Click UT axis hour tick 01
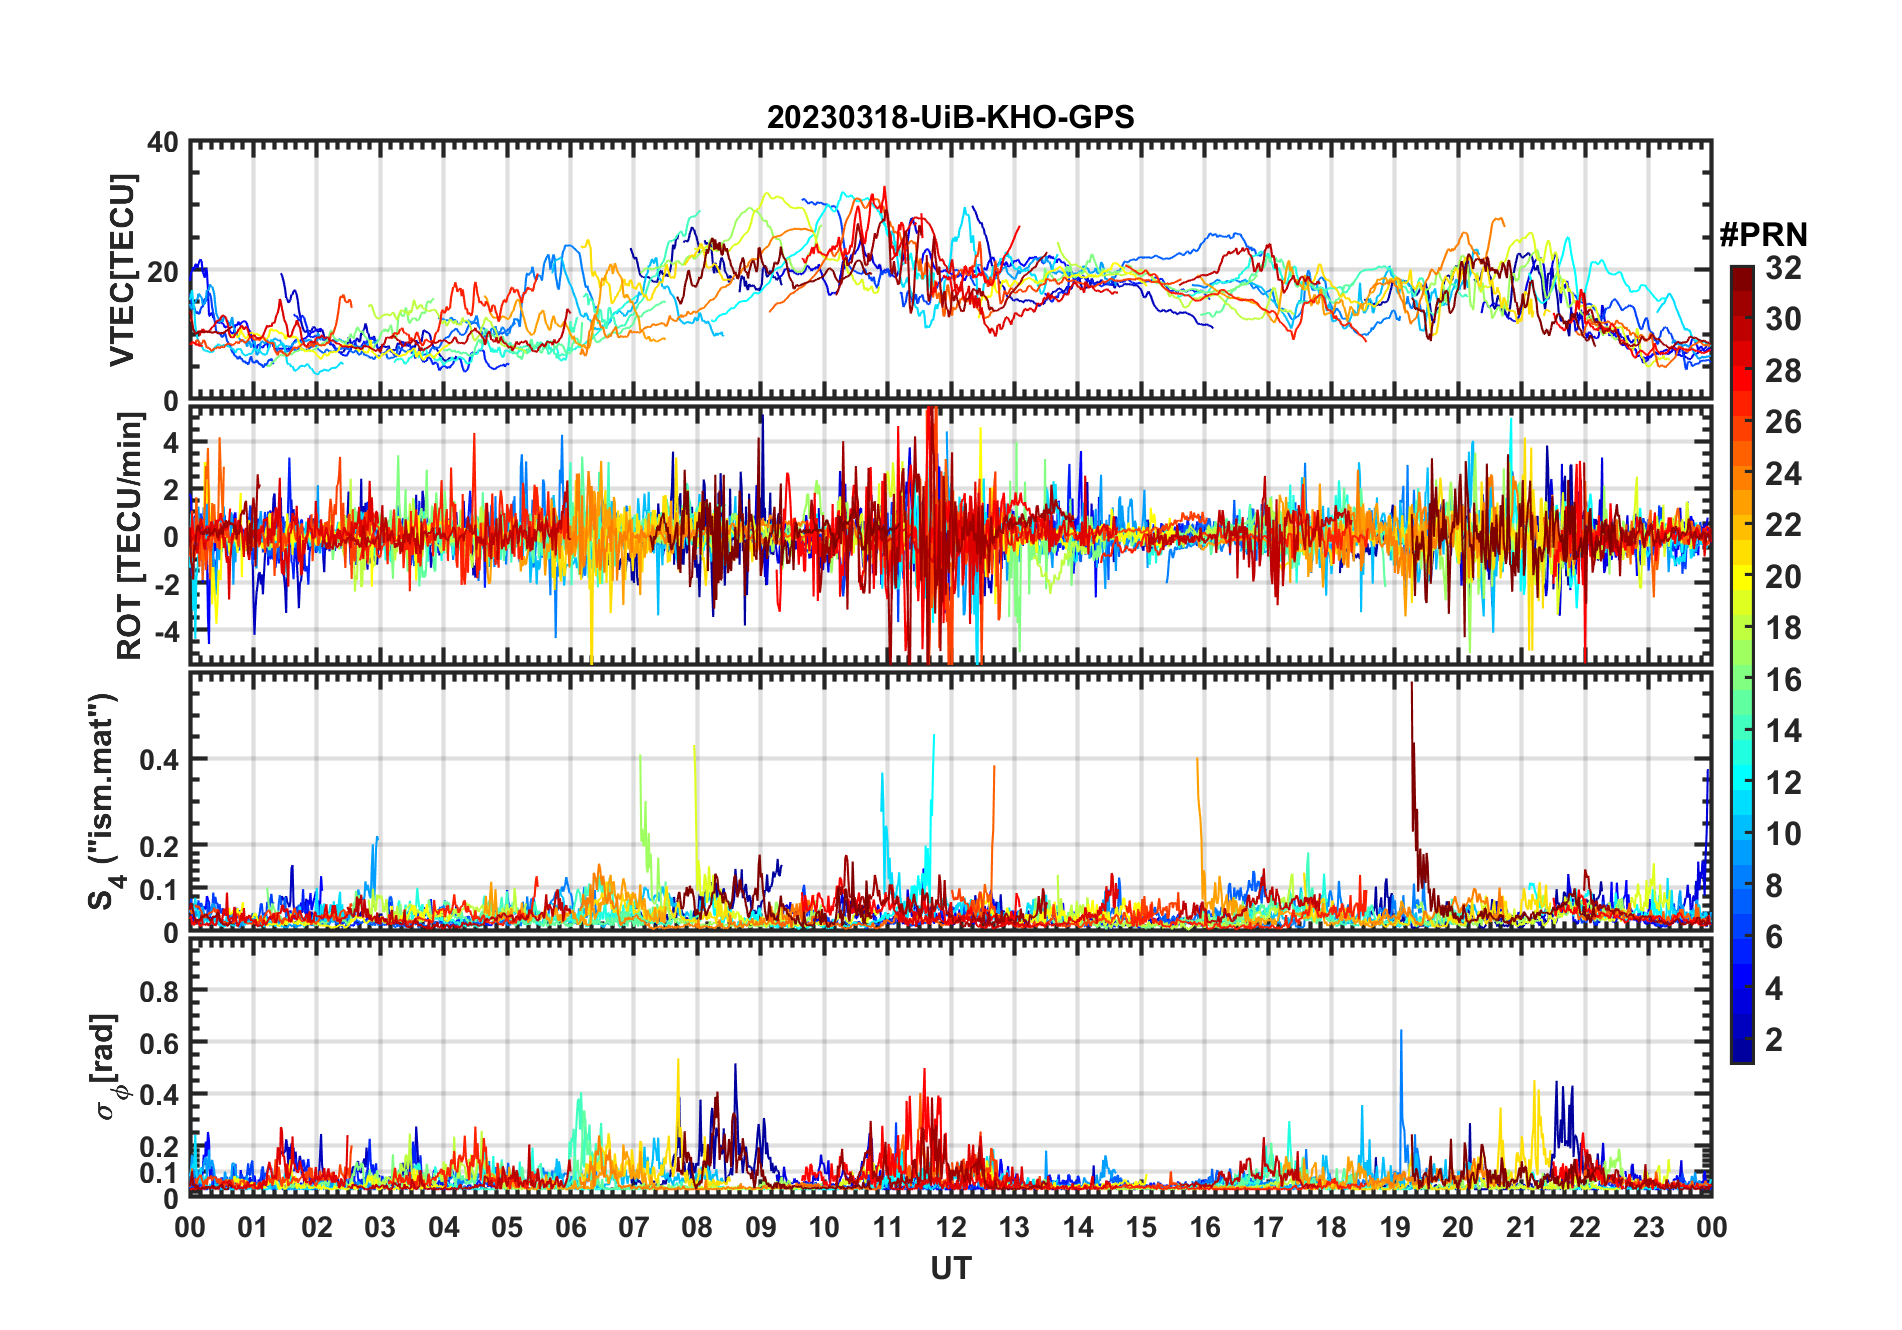Screen dimensions: 1902x1330 253,1227
